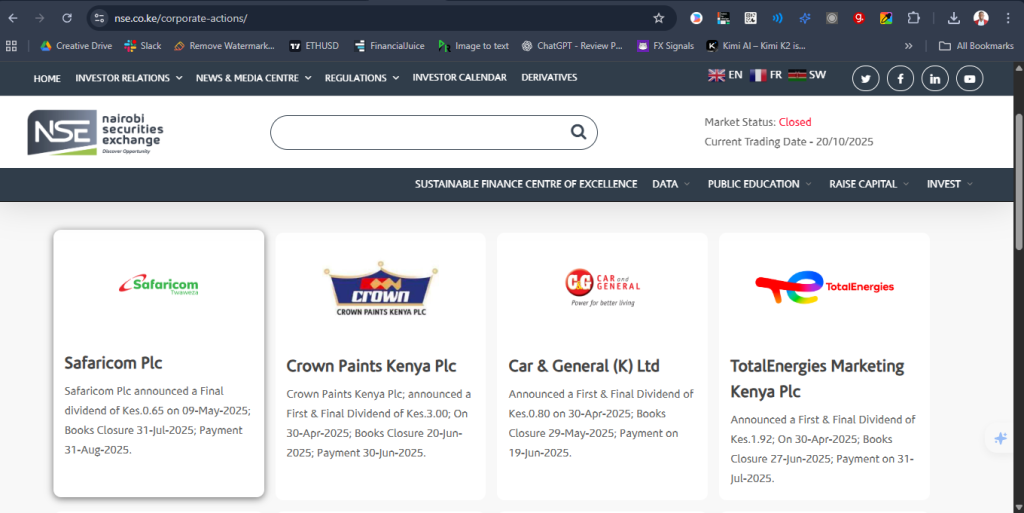
Task: Expand the News & Media Centre menu
Action: (253, 78)
